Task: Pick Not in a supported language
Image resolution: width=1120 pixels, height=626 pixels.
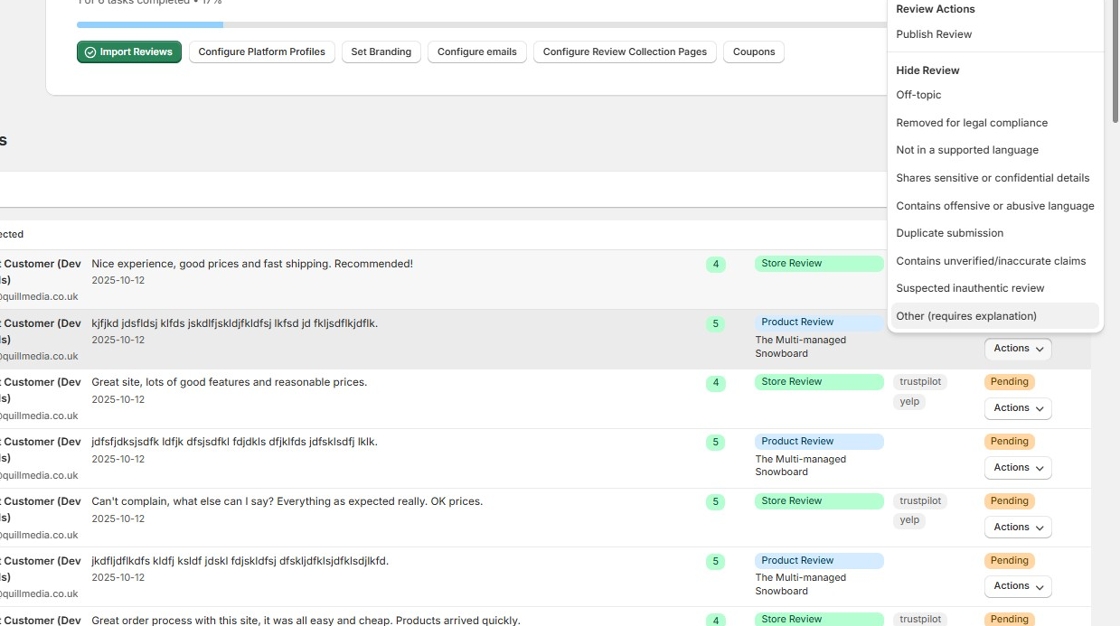Action: point(967,150)
